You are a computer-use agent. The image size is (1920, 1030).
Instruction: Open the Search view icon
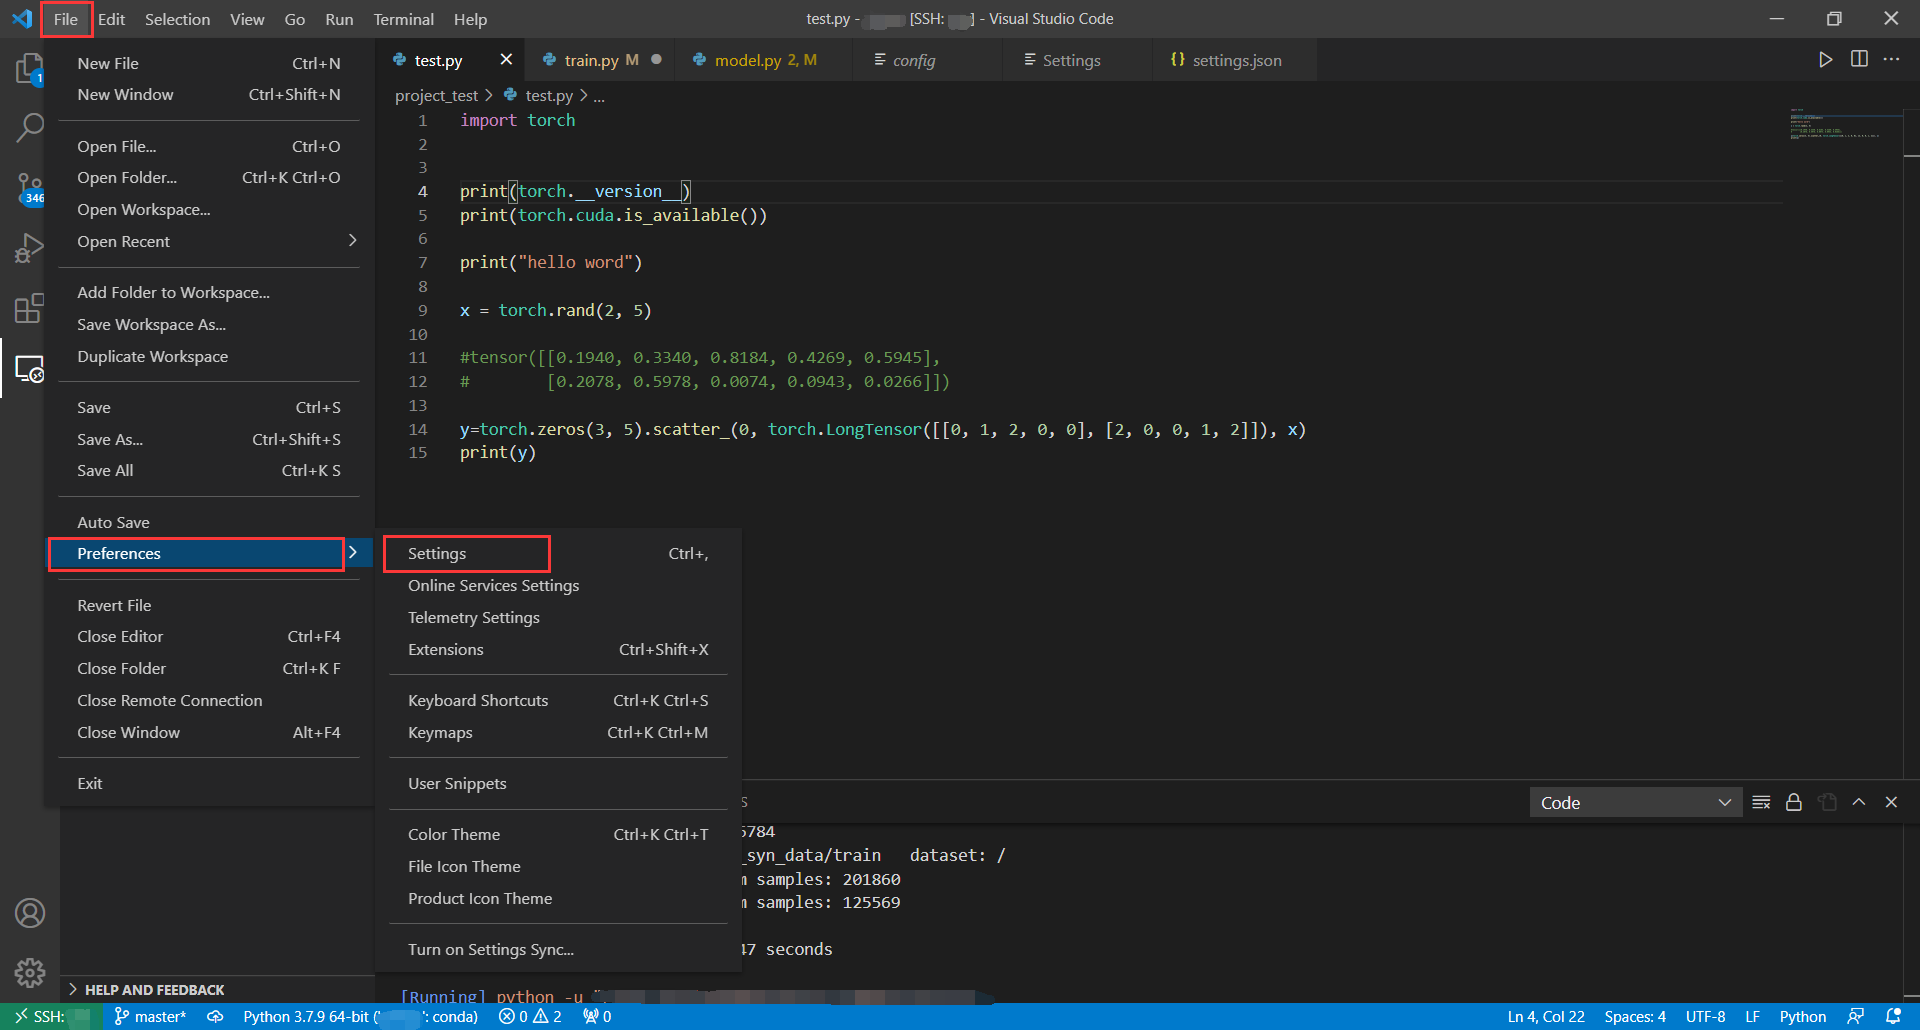tap(30, 127)
